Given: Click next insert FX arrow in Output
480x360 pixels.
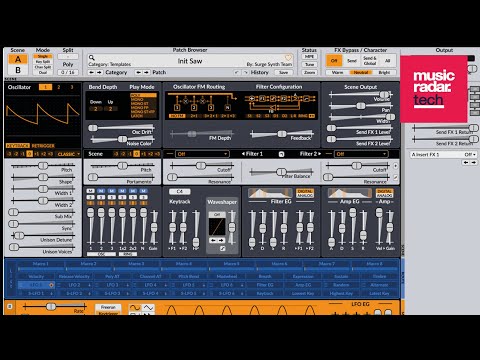Looking at the screenshot, I should tap(474, 162).
